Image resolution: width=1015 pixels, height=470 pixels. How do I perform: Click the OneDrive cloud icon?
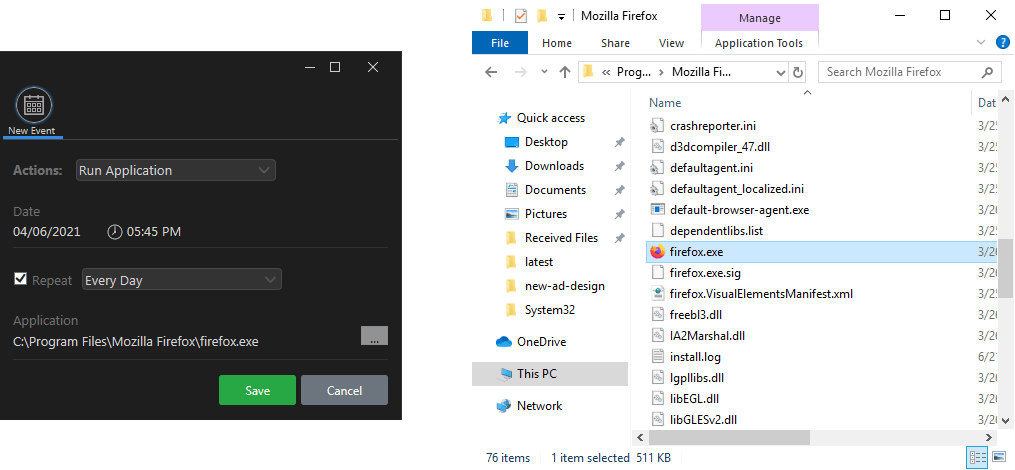tap(504, 342)
